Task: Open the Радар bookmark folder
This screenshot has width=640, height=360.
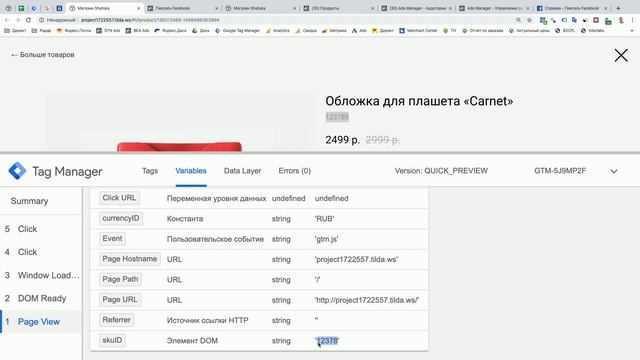Action: (x=41, y=31)
